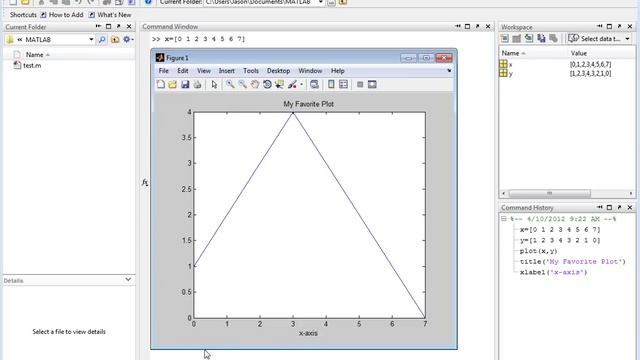Open View menu in Figure 1

pyautogui.click(x=204, y=71)
